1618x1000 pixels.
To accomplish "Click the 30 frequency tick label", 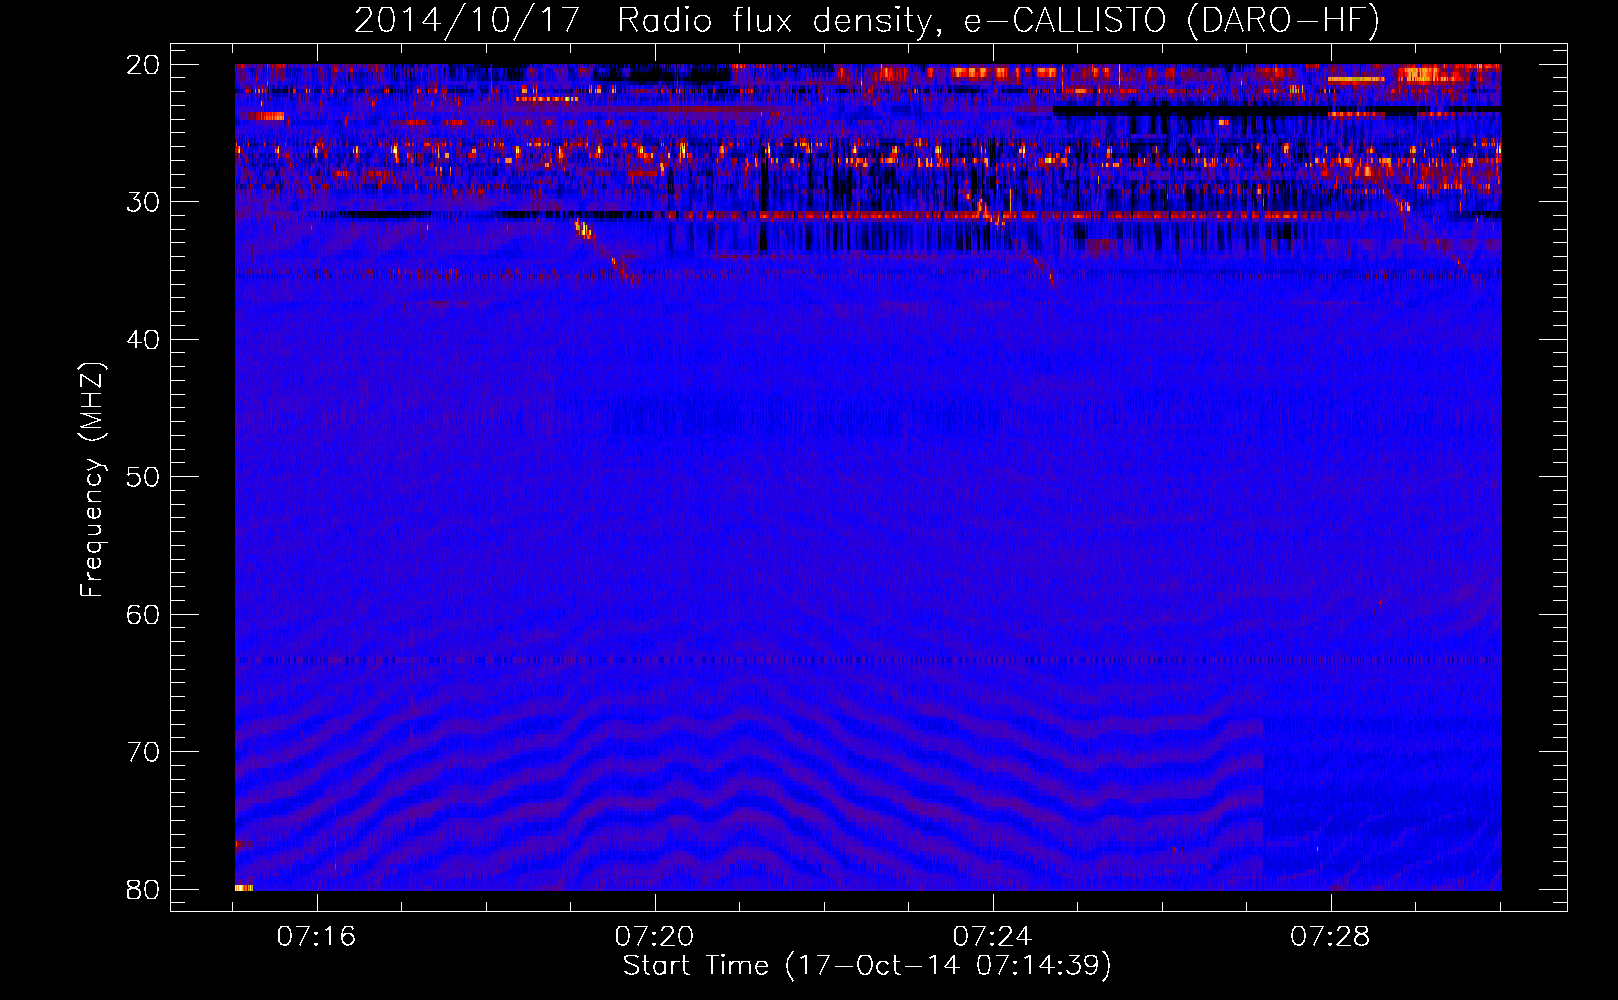I will (143, 202).
